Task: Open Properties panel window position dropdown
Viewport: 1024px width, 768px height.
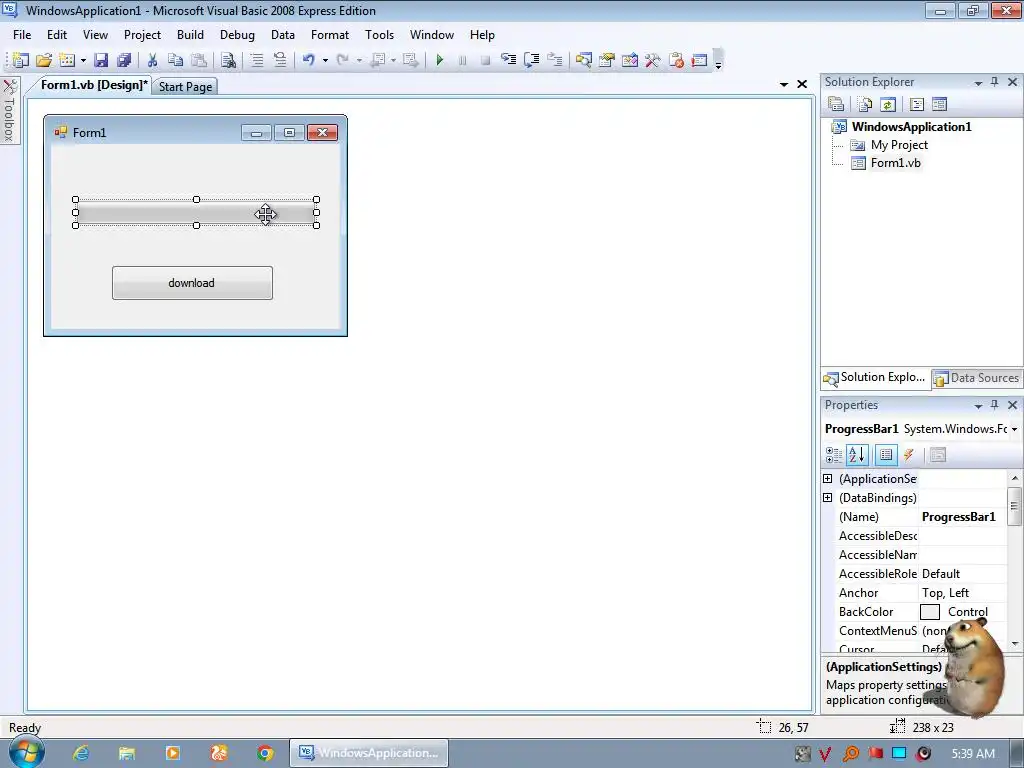Action: 978,406
